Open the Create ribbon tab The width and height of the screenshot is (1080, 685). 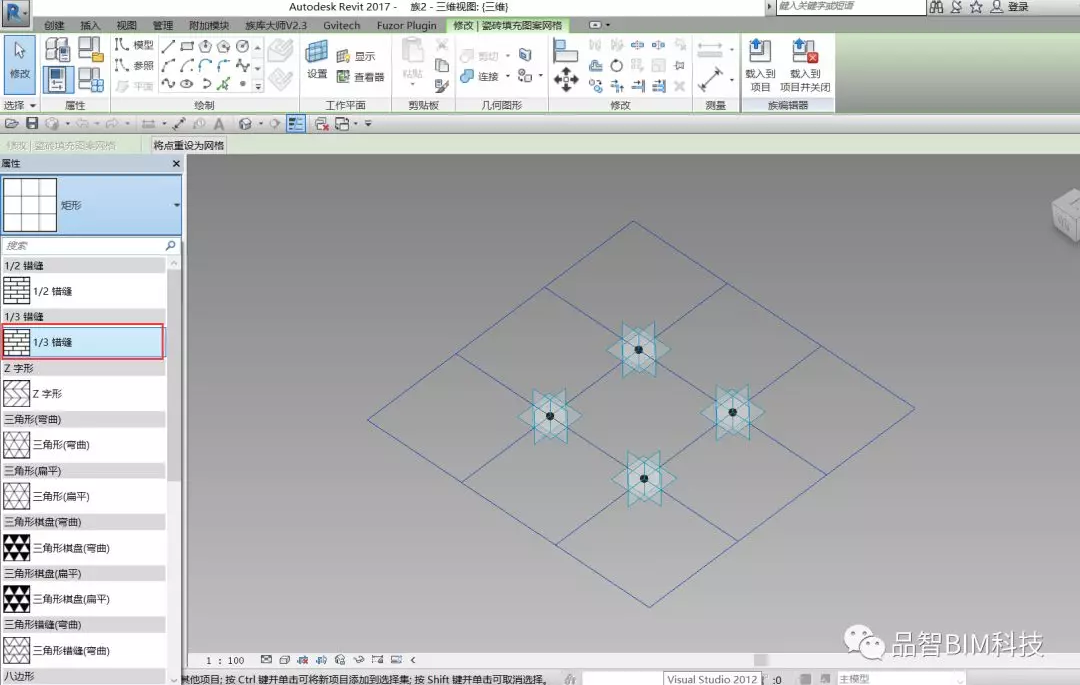click(x=54, y=25)
